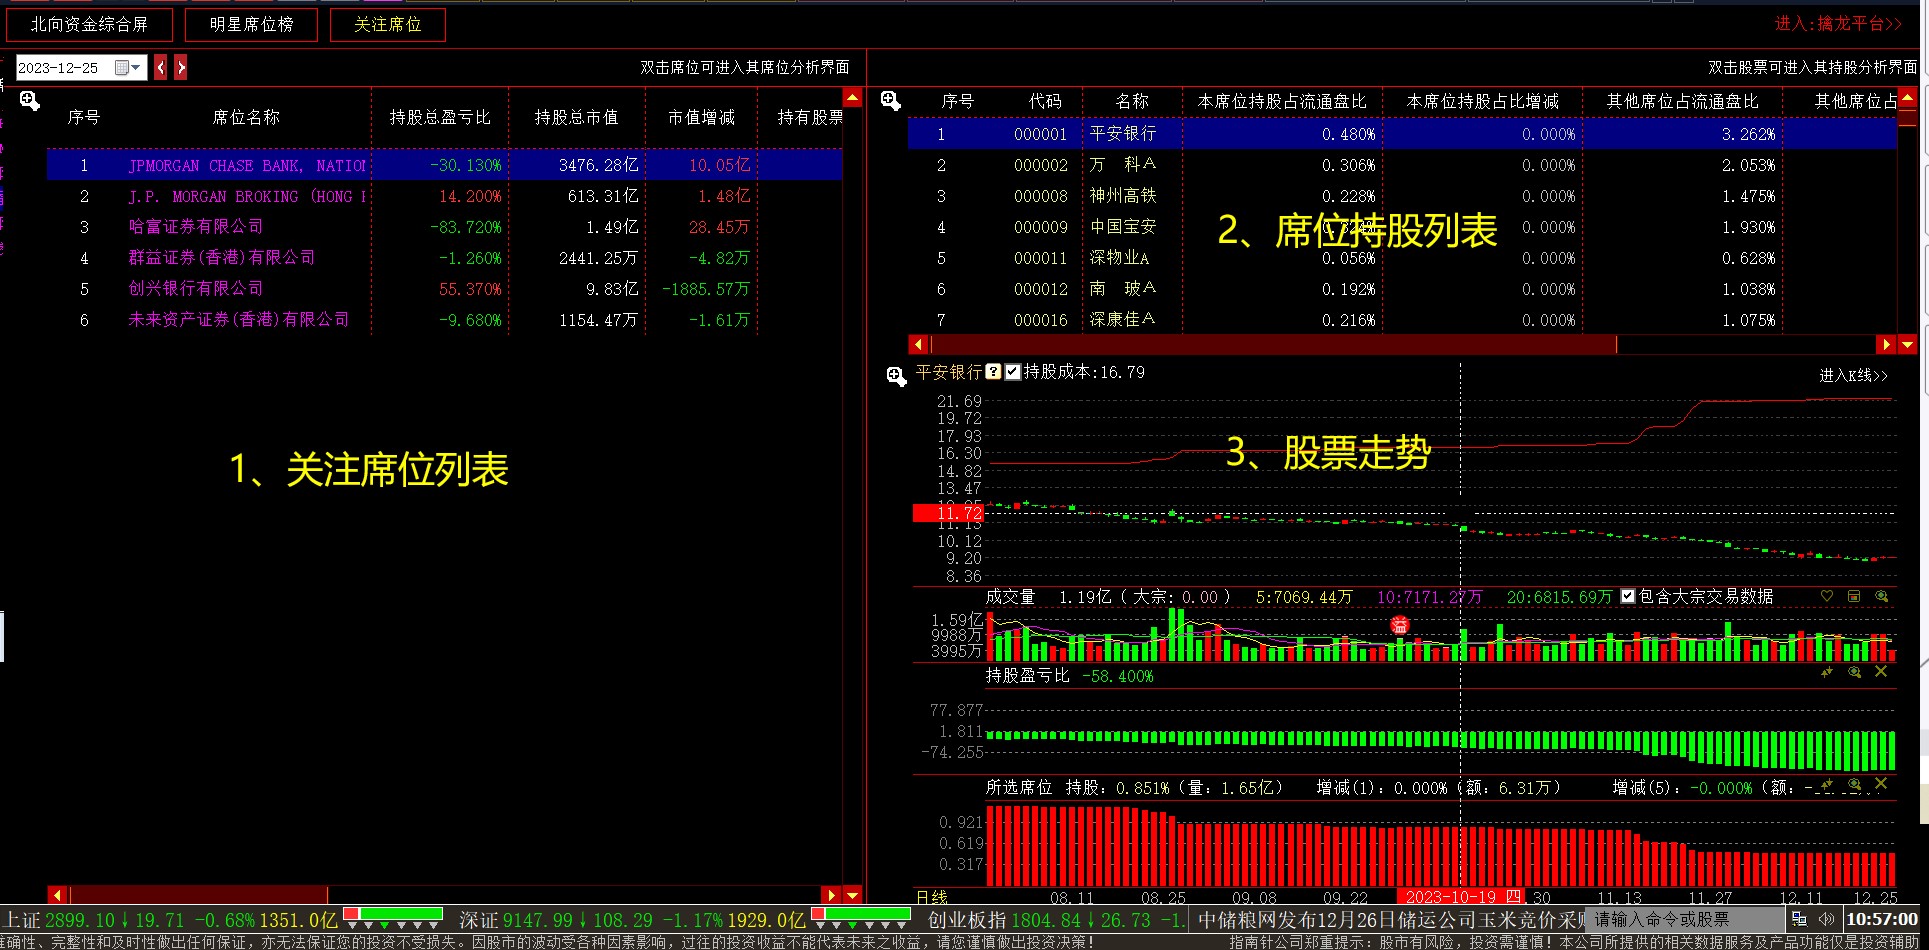Click the question mark help icon by 平安银行
Screen dimensions: 1929x950
(x=993, y=372)
